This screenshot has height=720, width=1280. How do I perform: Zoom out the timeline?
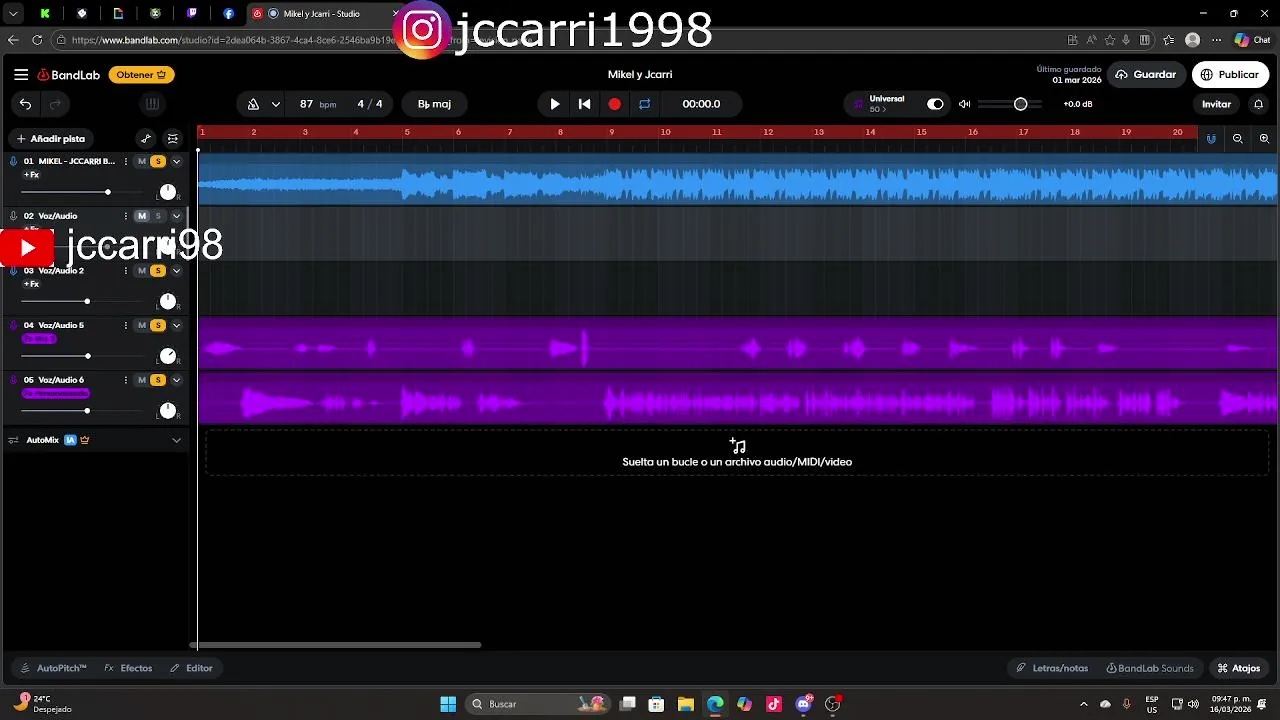[1238, 139]
